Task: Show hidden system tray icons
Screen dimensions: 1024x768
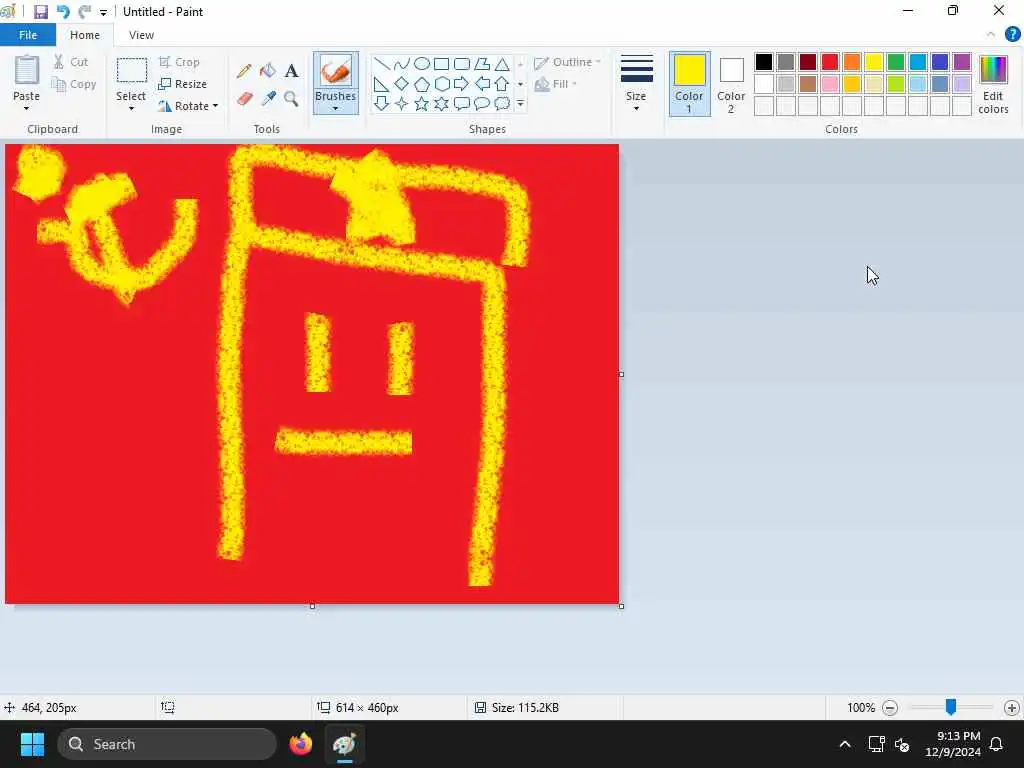Action: 844,744
